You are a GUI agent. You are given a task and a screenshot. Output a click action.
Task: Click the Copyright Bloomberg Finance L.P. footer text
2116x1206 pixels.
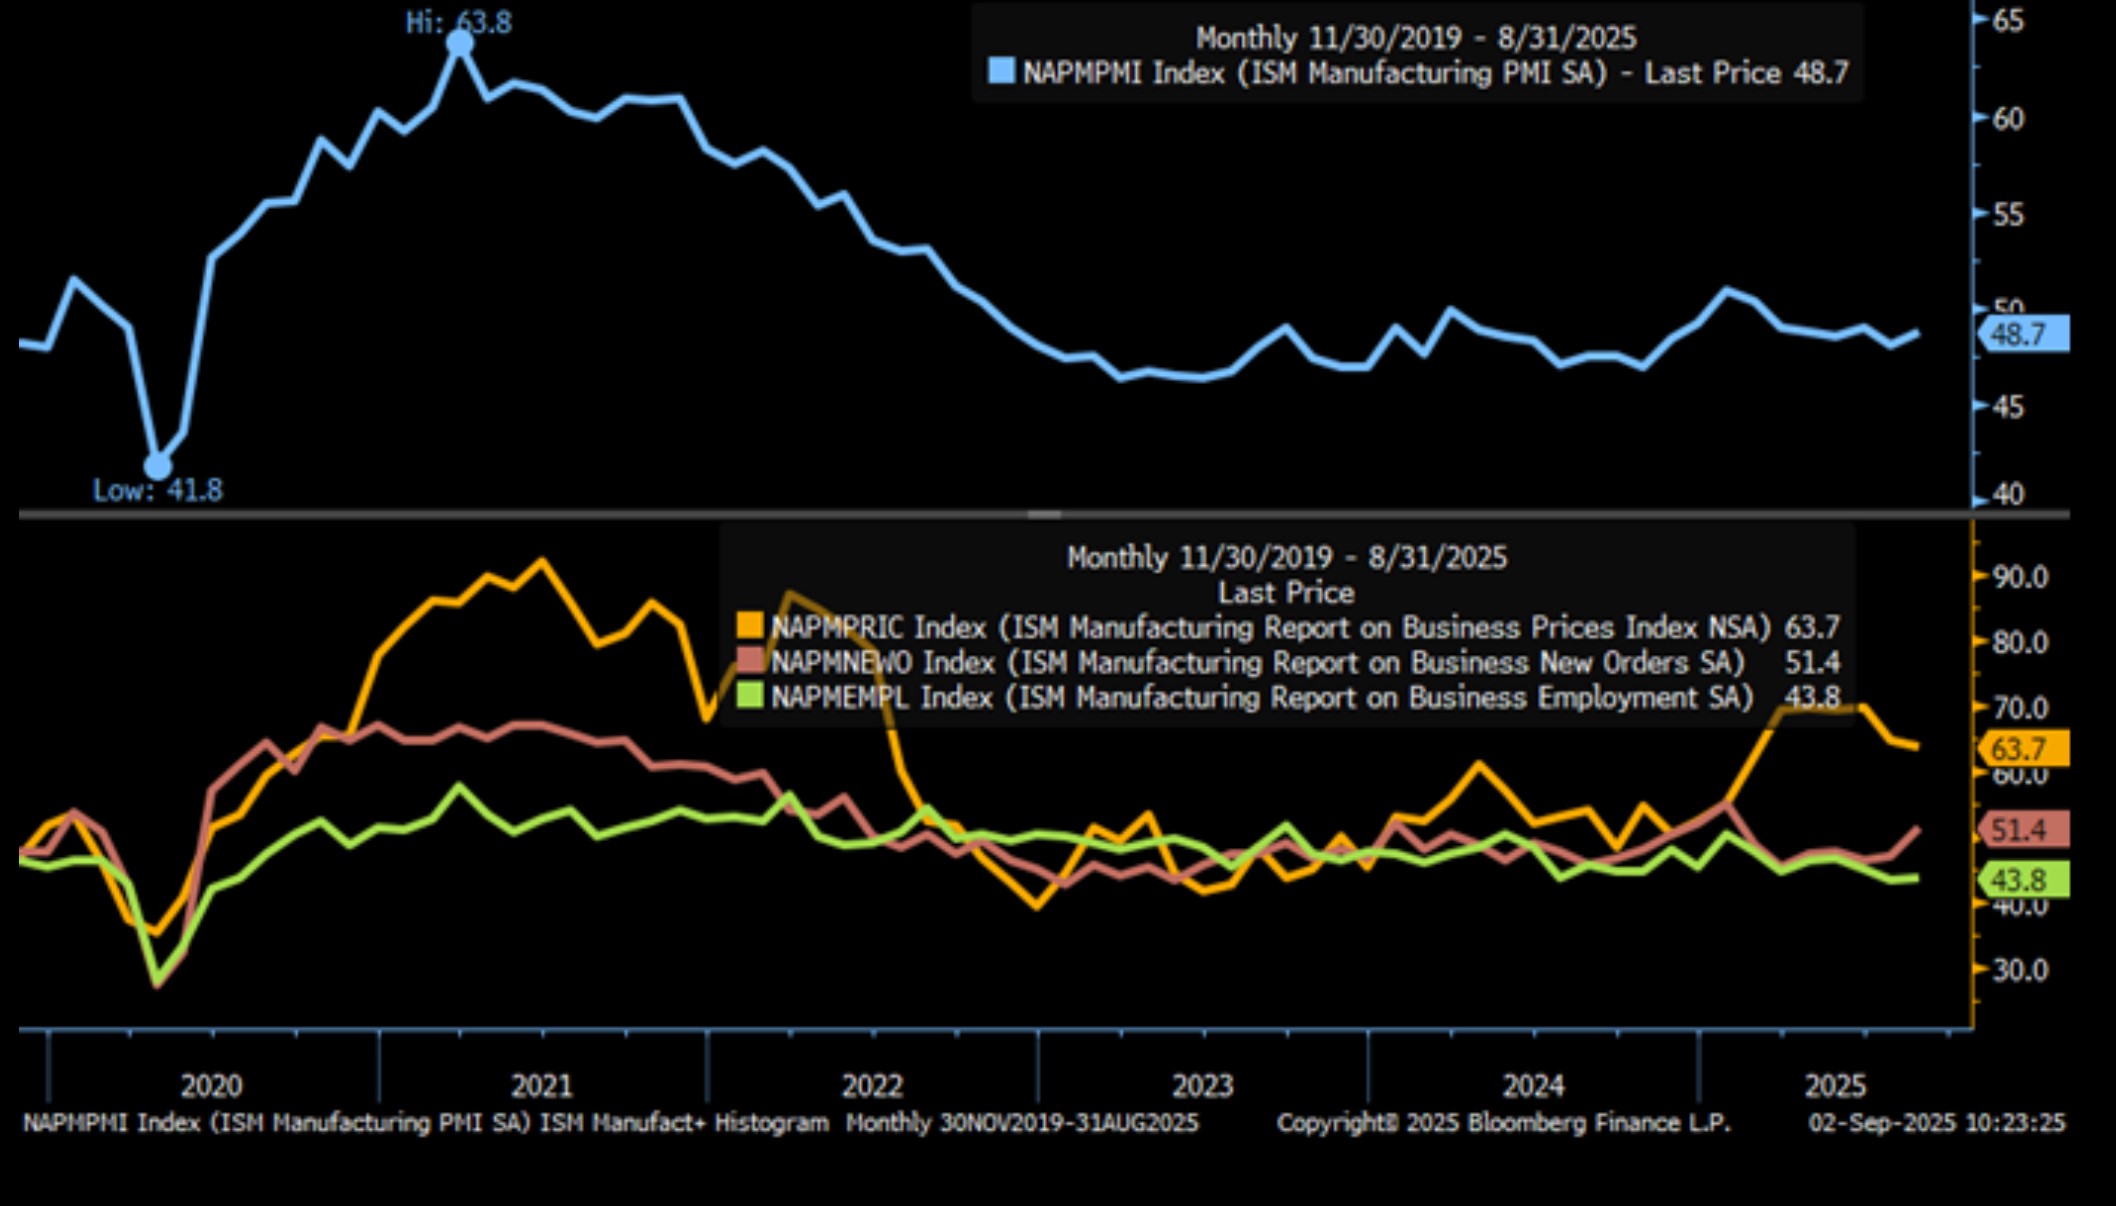click(x=1503, y=1123)
